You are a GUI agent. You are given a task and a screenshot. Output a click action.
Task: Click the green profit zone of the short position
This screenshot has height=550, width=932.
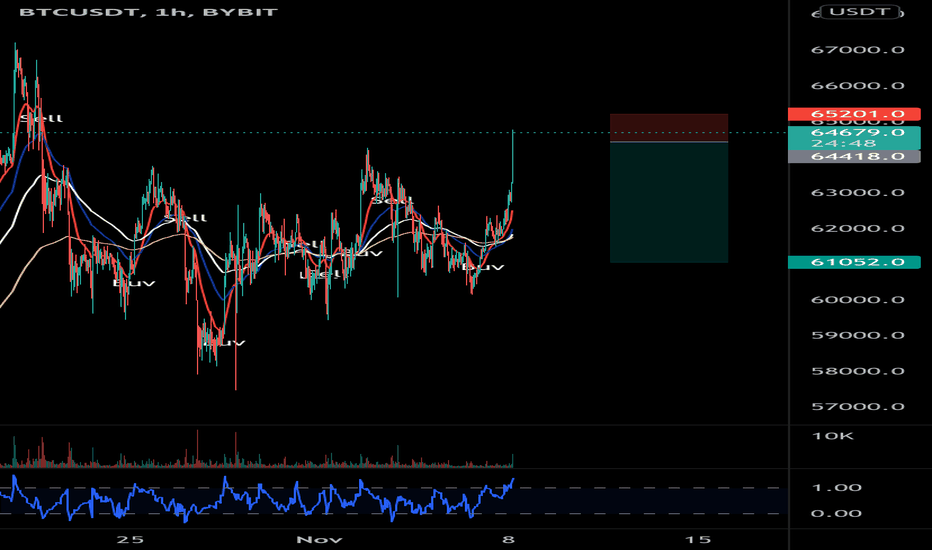coord(669,202)
